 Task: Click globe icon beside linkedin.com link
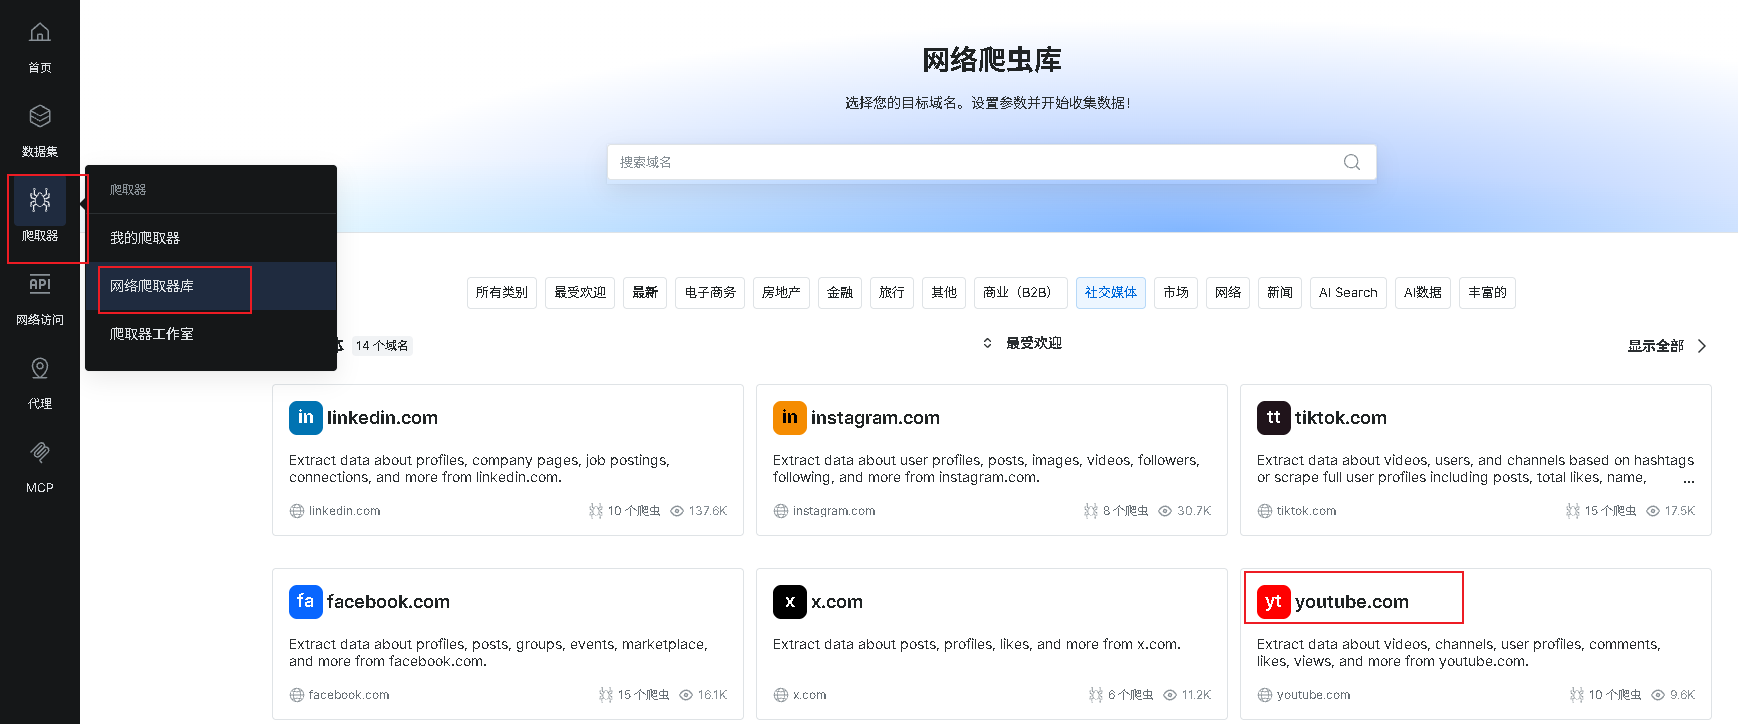pos(297,511)
